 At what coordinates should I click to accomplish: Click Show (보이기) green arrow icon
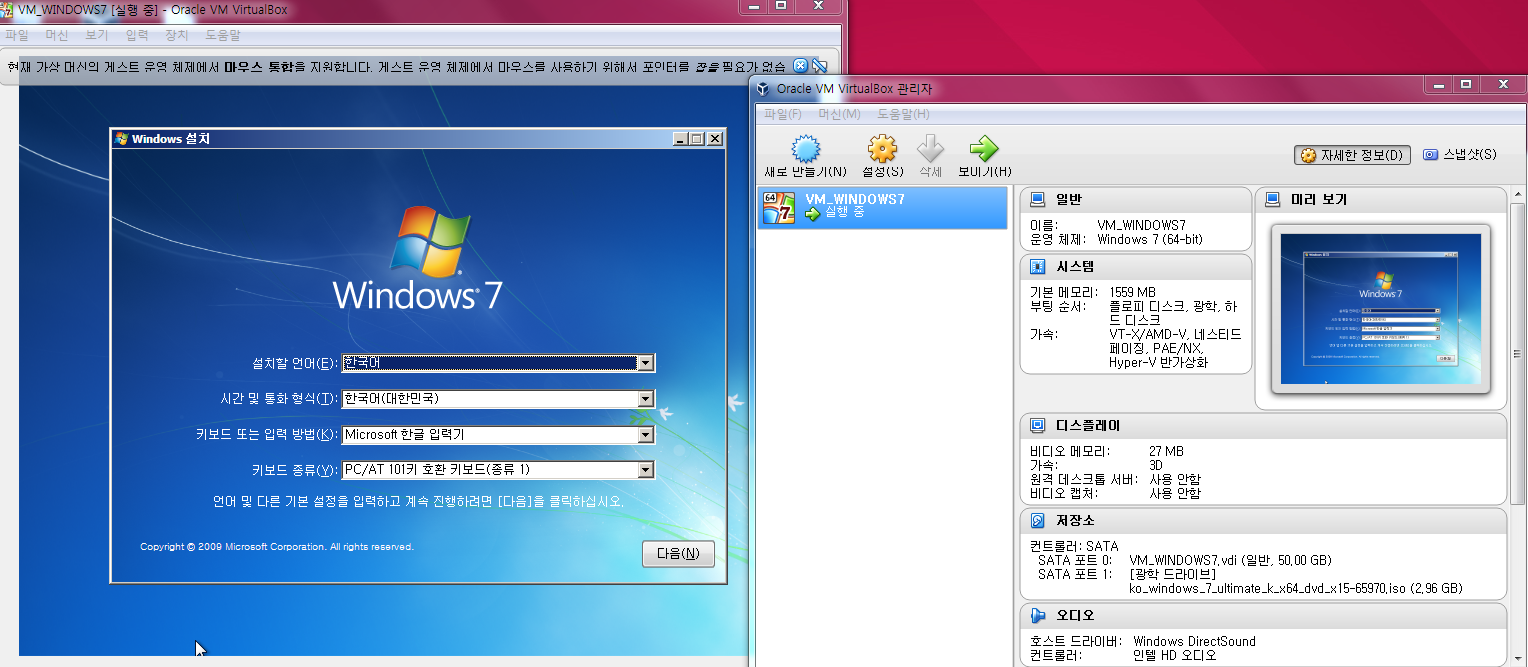[984, 150]
